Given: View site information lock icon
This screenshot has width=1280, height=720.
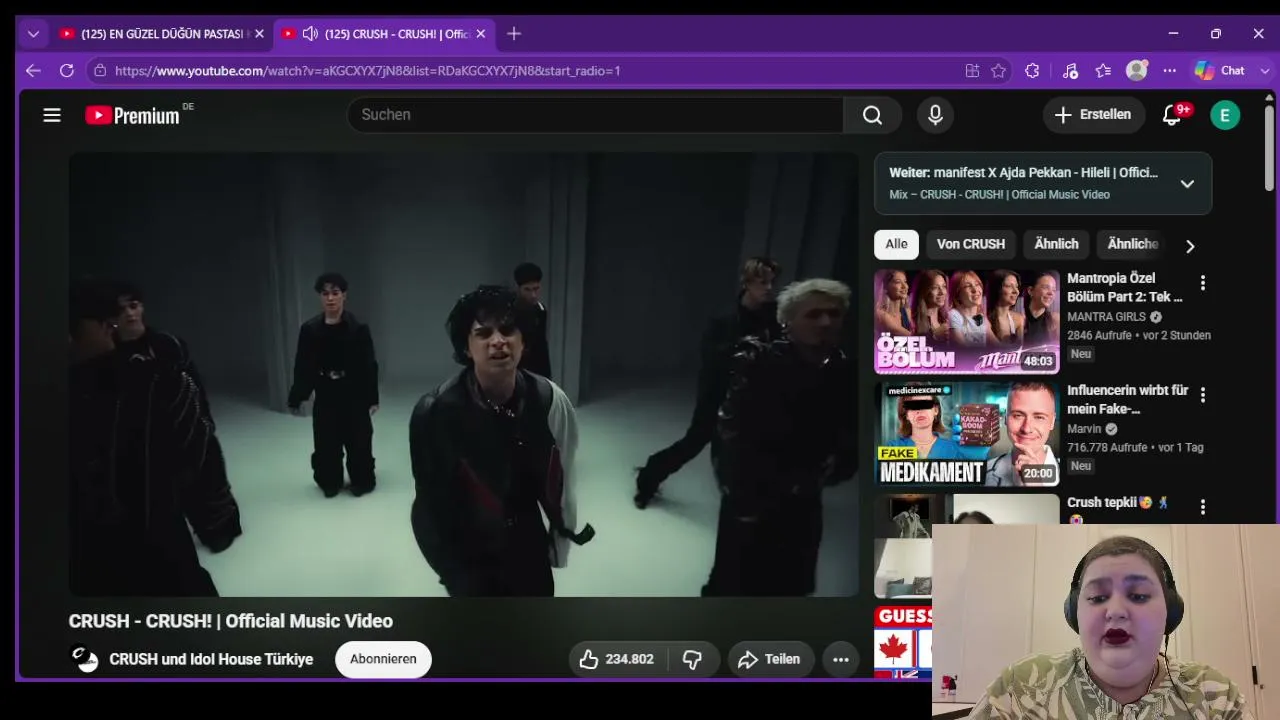Looking at the screenshot, I should pos(98,71).
